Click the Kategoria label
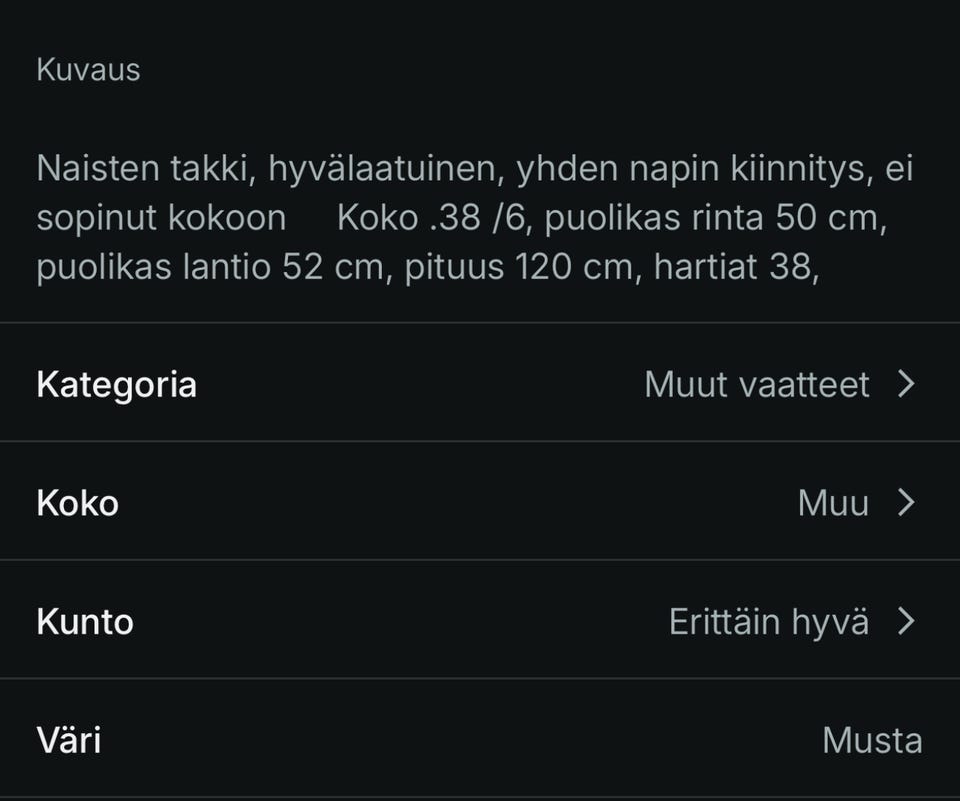 [116, 383]
